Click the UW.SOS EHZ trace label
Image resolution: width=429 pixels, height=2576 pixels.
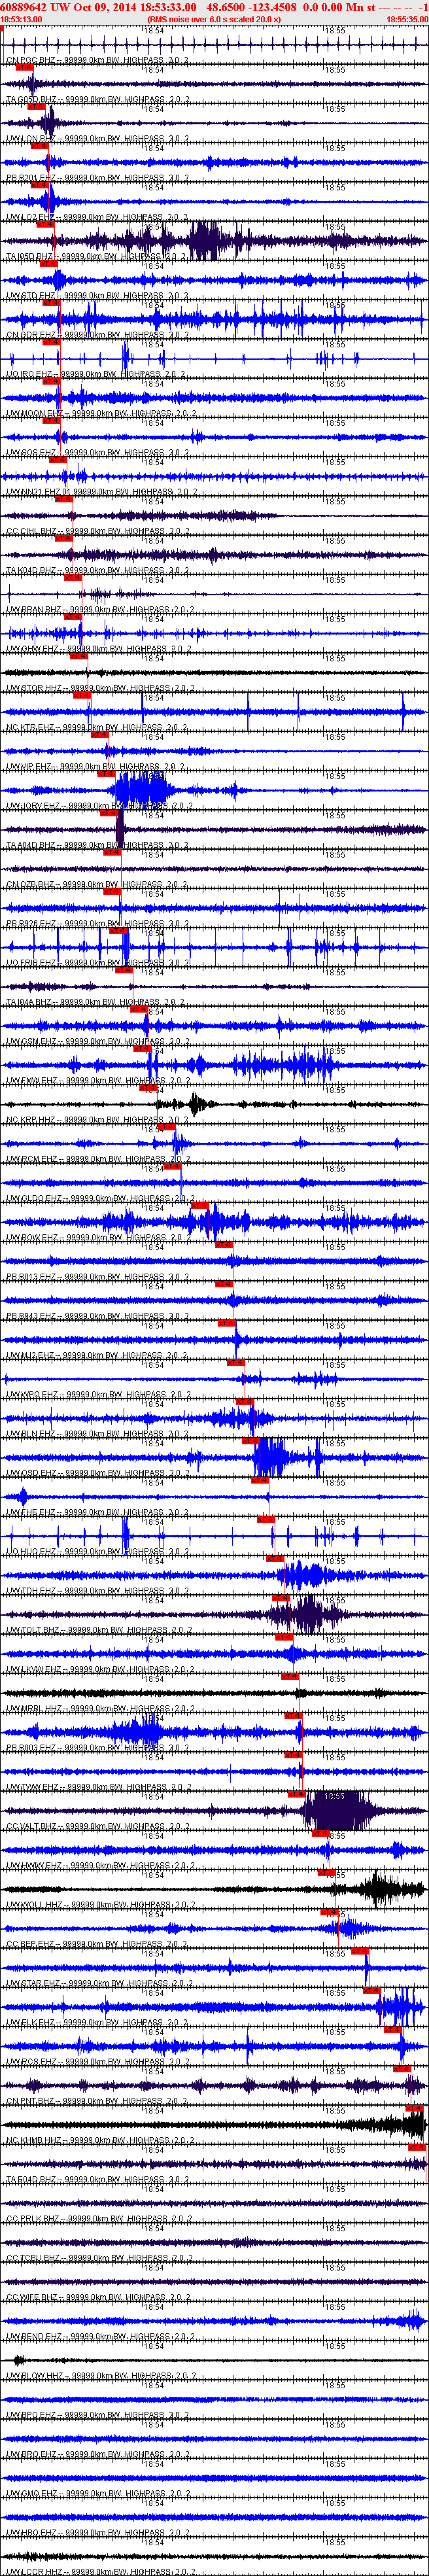[x=98, y=453]
